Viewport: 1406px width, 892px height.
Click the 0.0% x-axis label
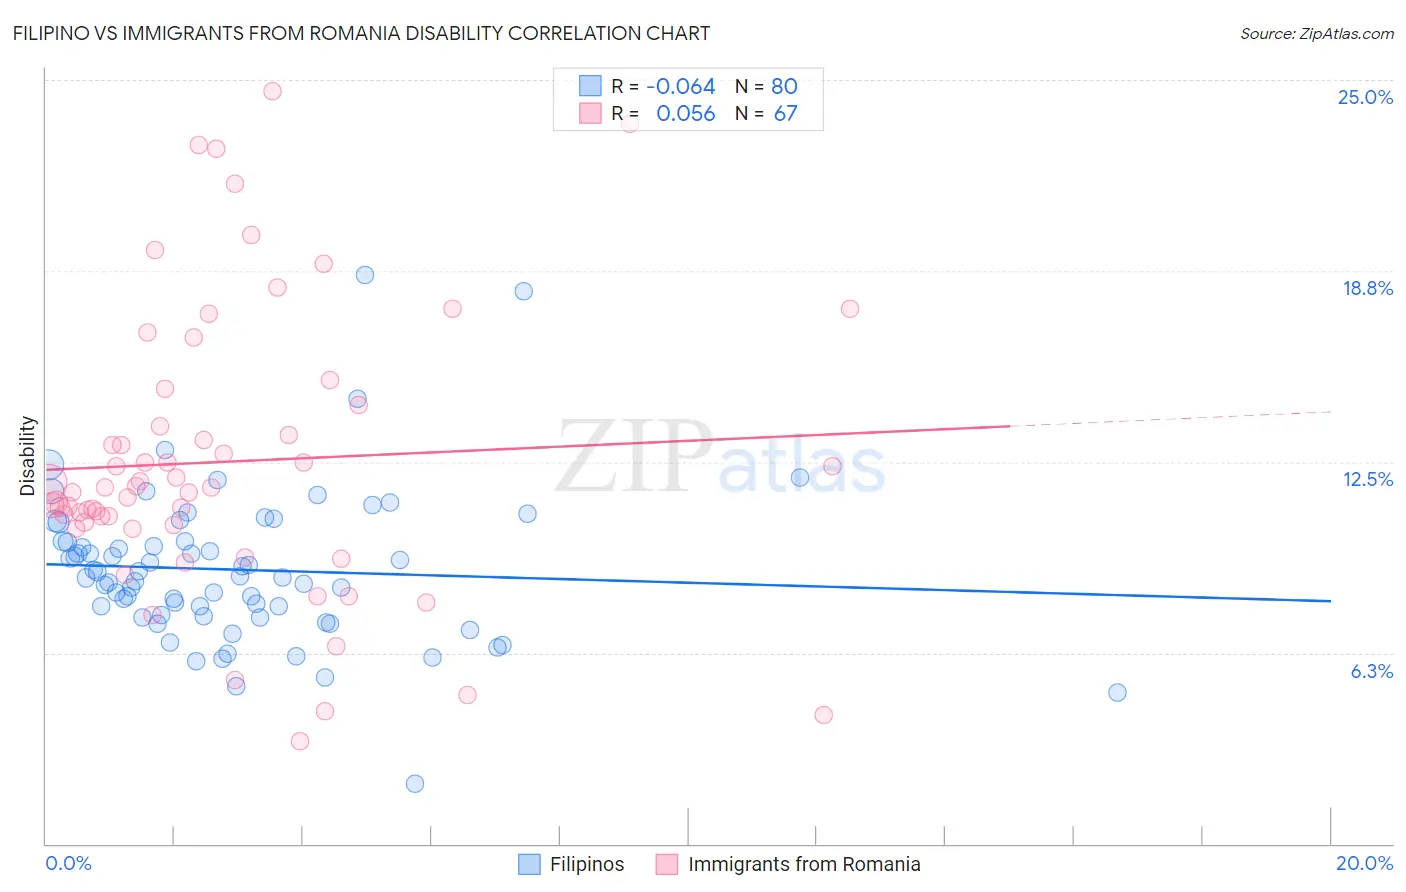click(68, 863)
